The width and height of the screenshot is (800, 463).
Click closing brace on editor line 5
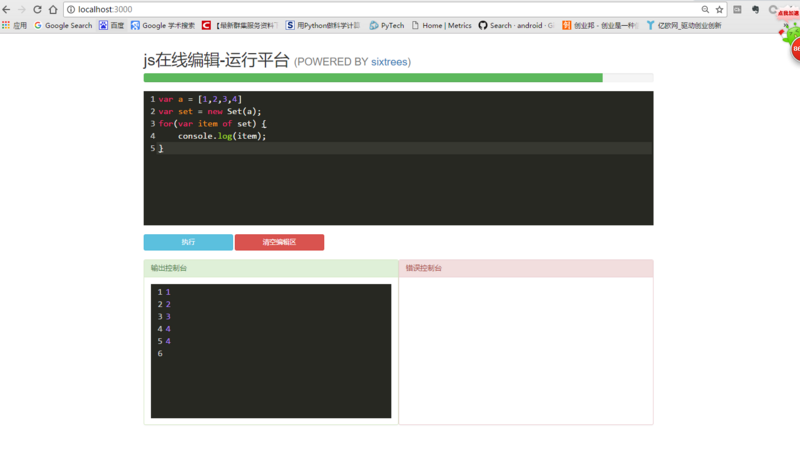[x=161, y=148]
